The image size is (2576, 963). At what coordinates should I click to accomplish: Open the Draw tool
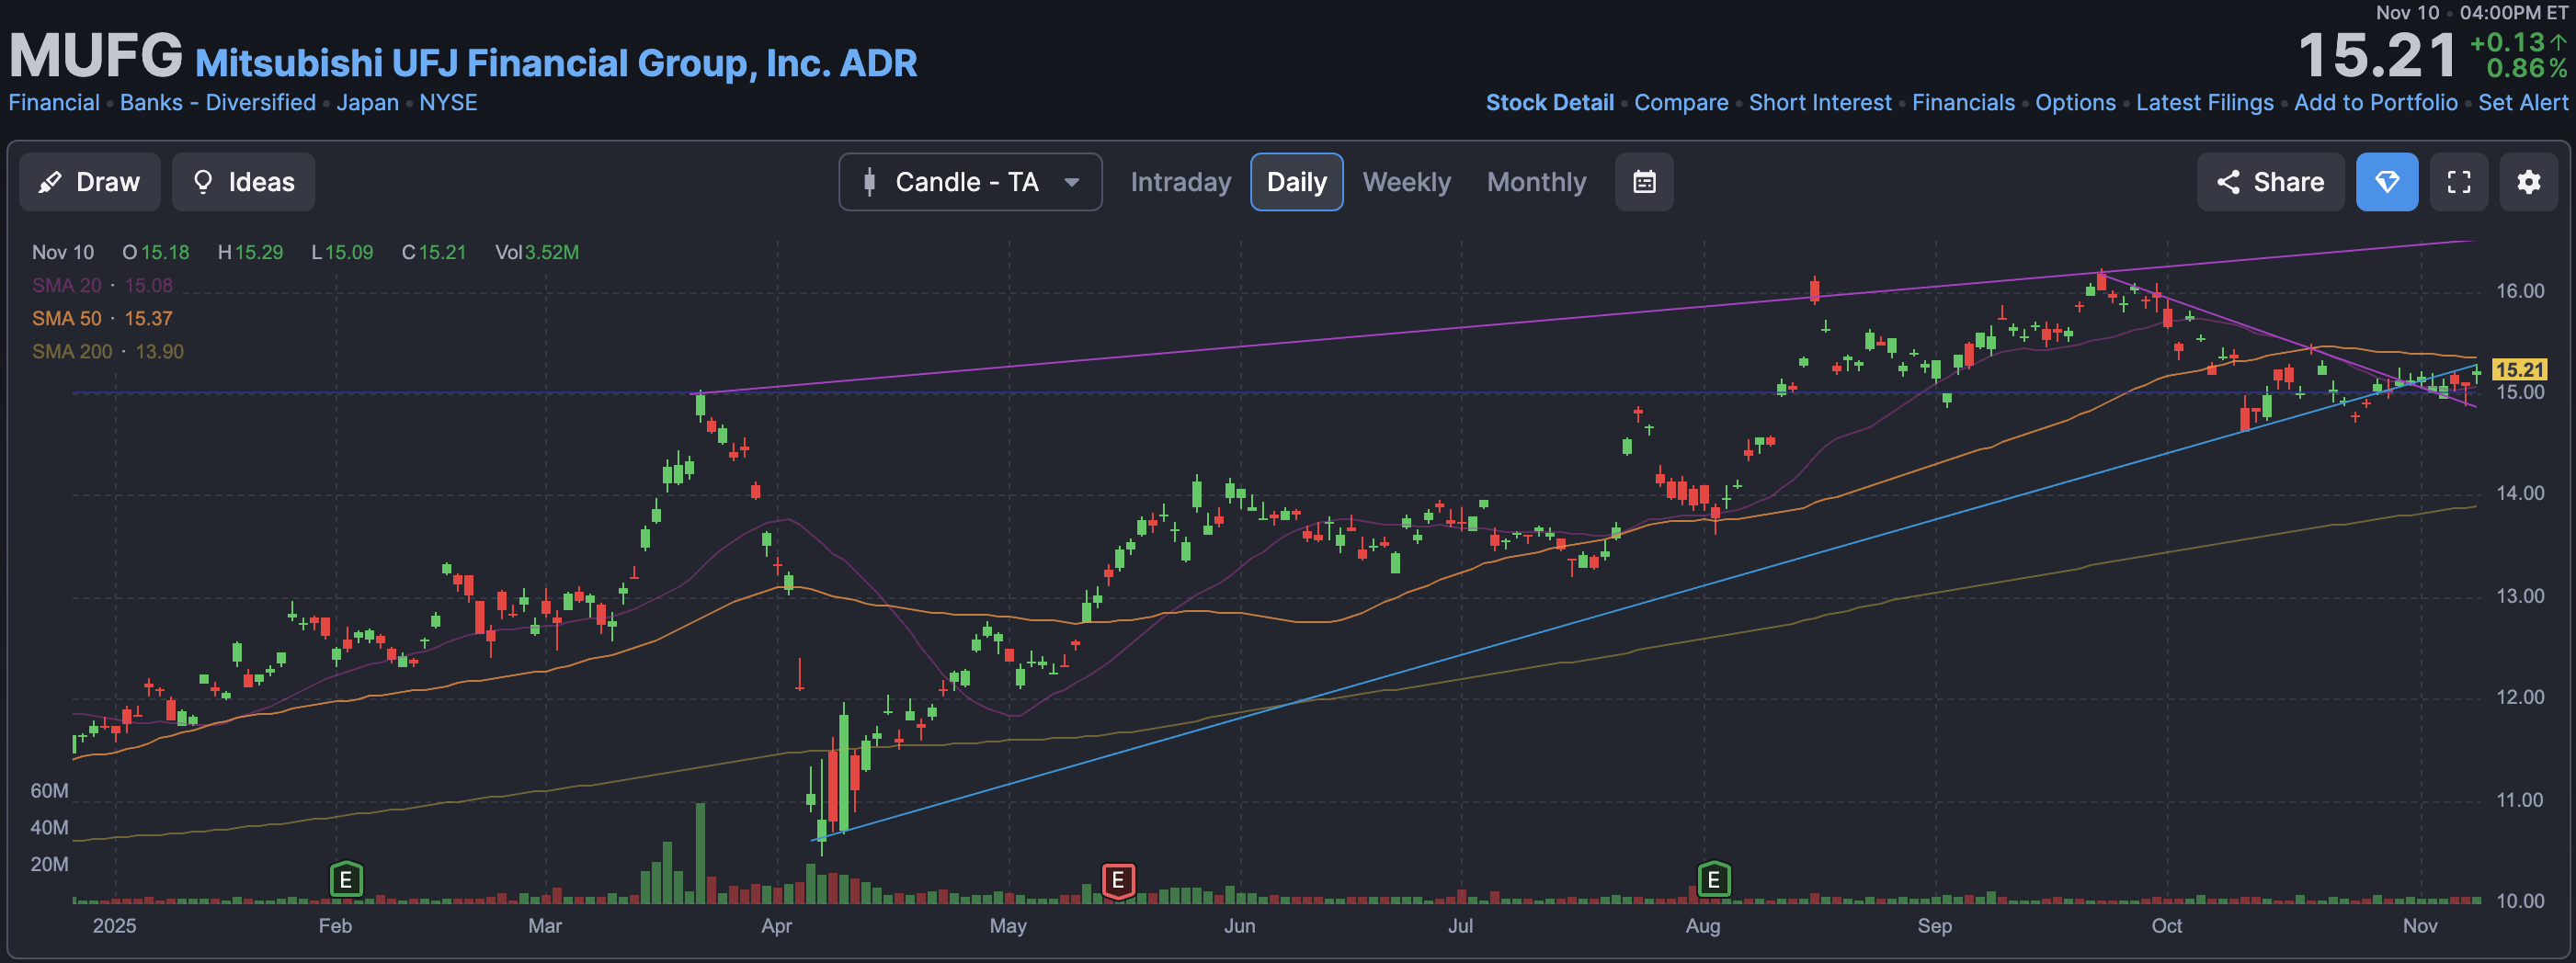tap(90, 182)
